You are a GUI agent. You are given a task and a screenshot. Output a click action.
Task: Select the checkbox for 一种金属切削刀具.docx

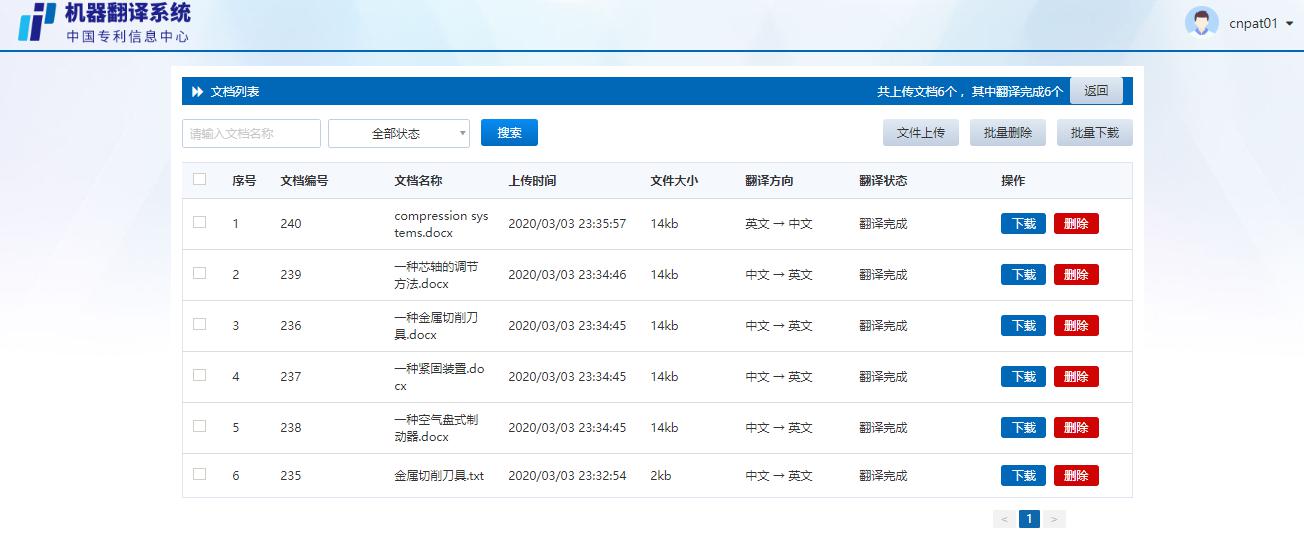pos(200,324)
